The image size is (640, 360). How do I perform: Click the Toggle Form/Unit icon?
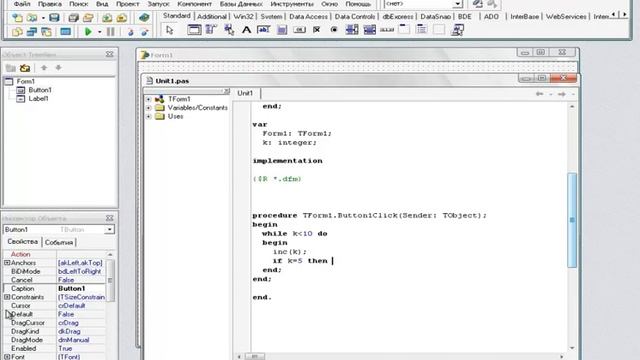coord(47,32)
